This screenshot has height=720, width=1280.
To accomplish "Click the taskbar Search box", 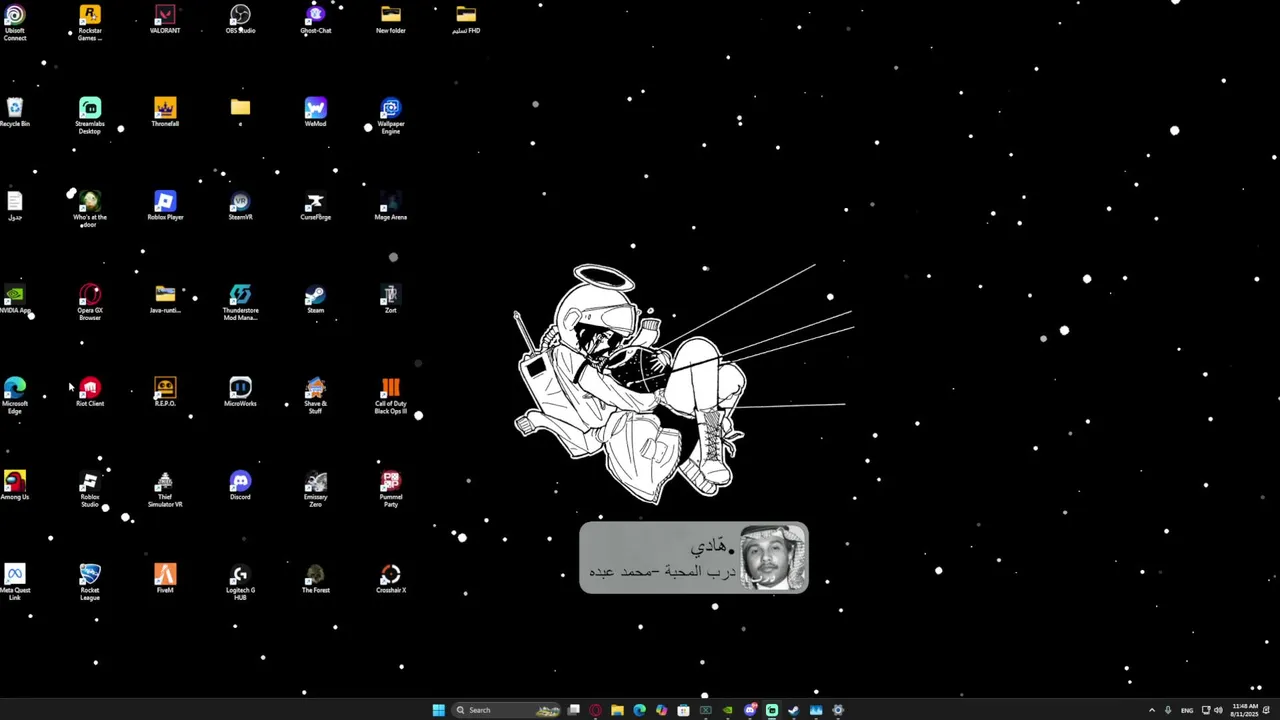I will click(507, 710).
